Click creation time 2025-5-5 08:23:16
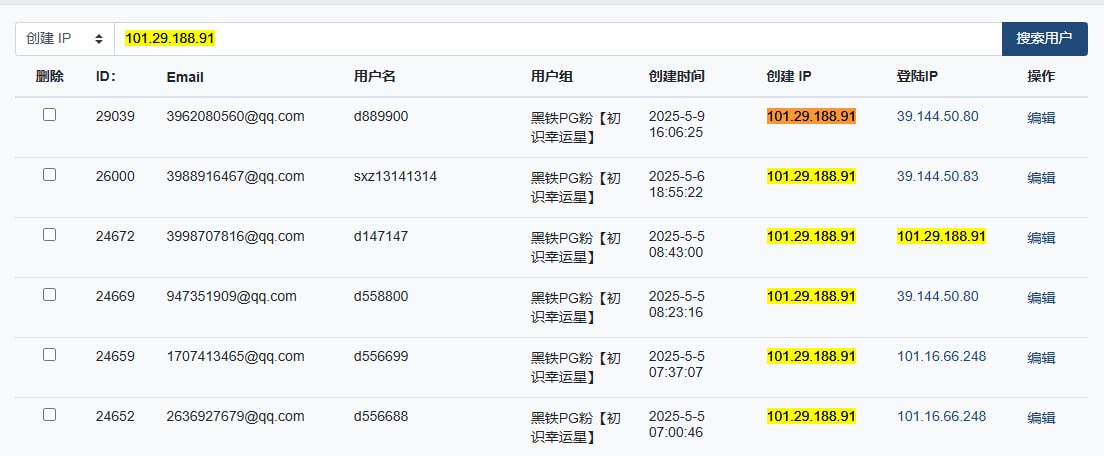1104x456 pixels. click(x=677, y=304)
